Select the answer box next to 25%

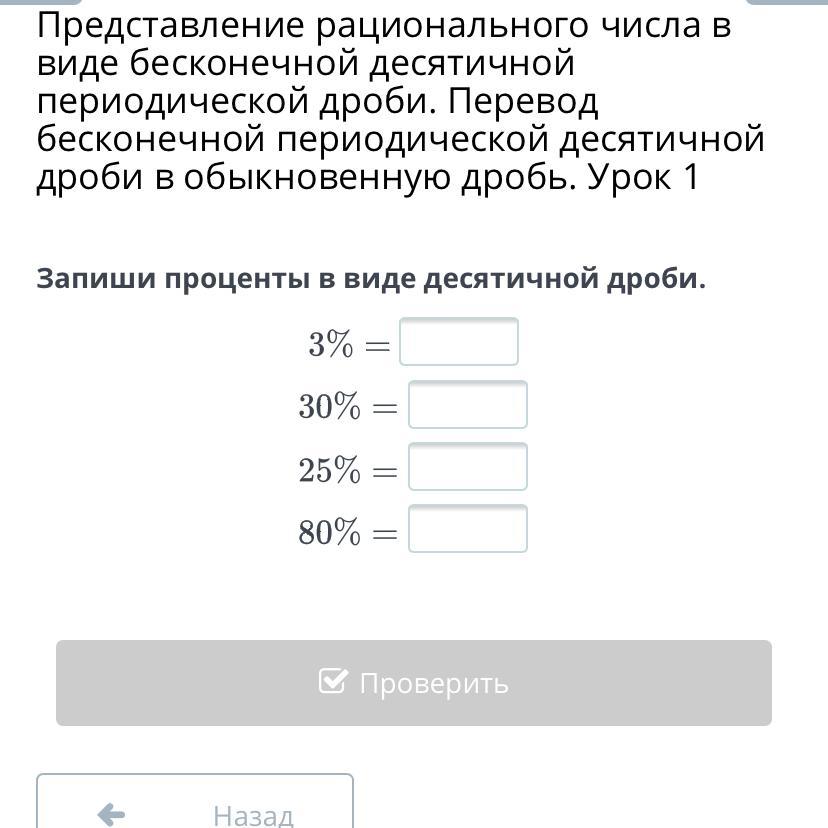click(468, 466)
